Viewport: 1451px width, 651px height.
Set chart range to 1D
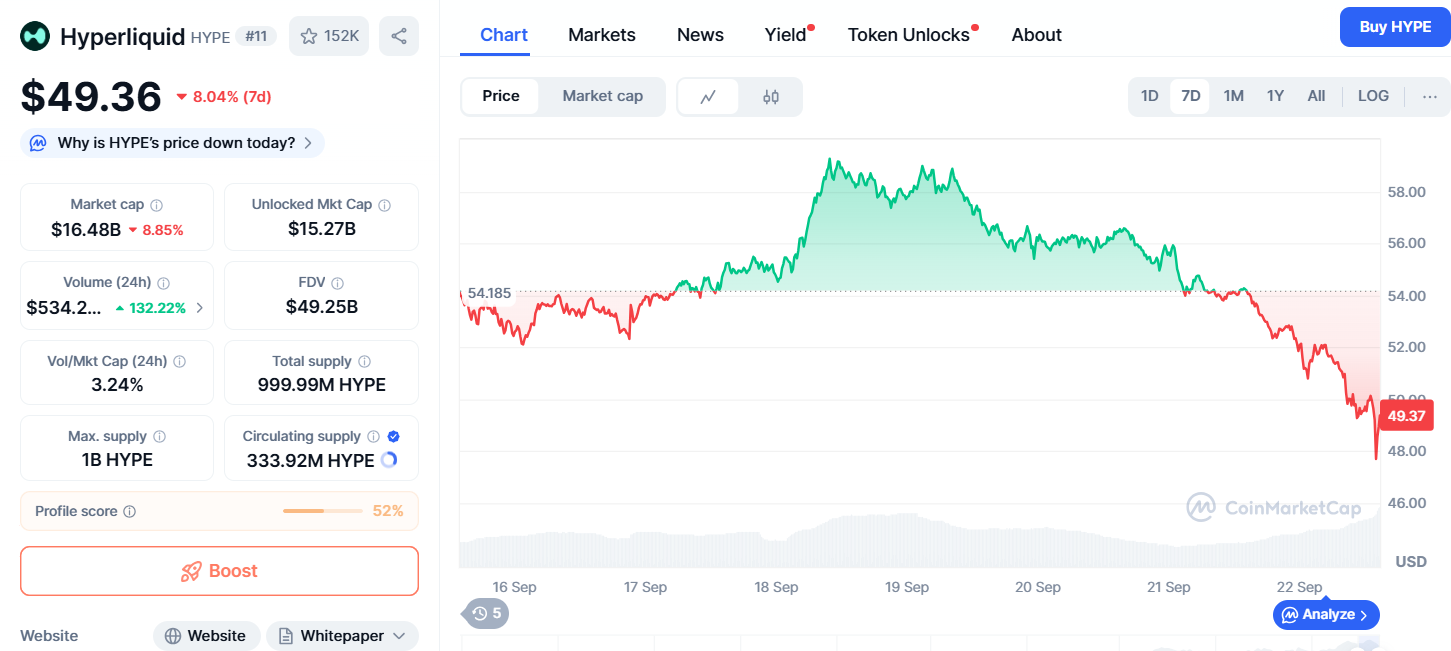pyautogui.click(x=1150, y=96)
